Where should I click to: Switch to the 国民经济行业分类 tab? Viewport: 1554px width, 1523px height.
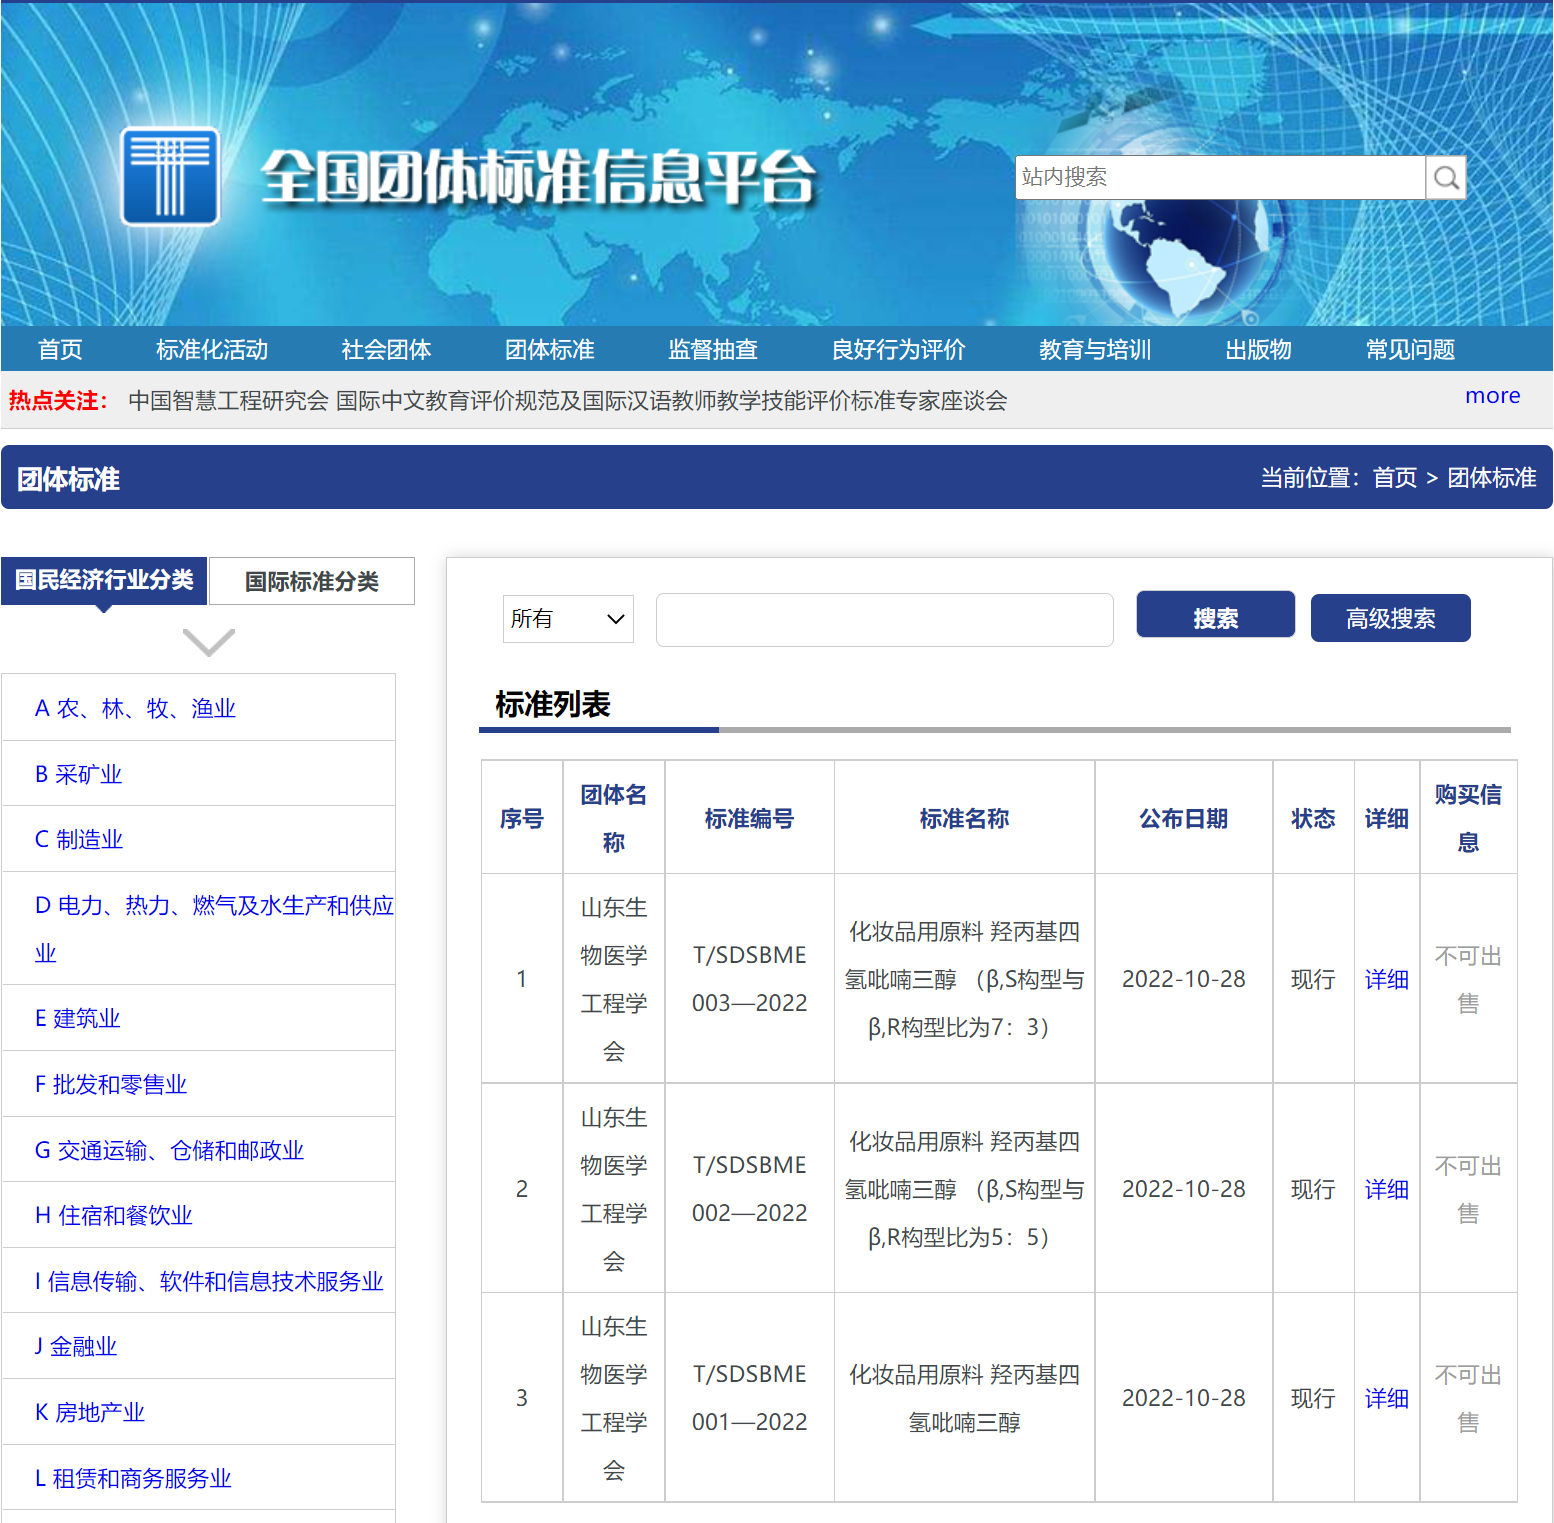[x=103, y=581]
